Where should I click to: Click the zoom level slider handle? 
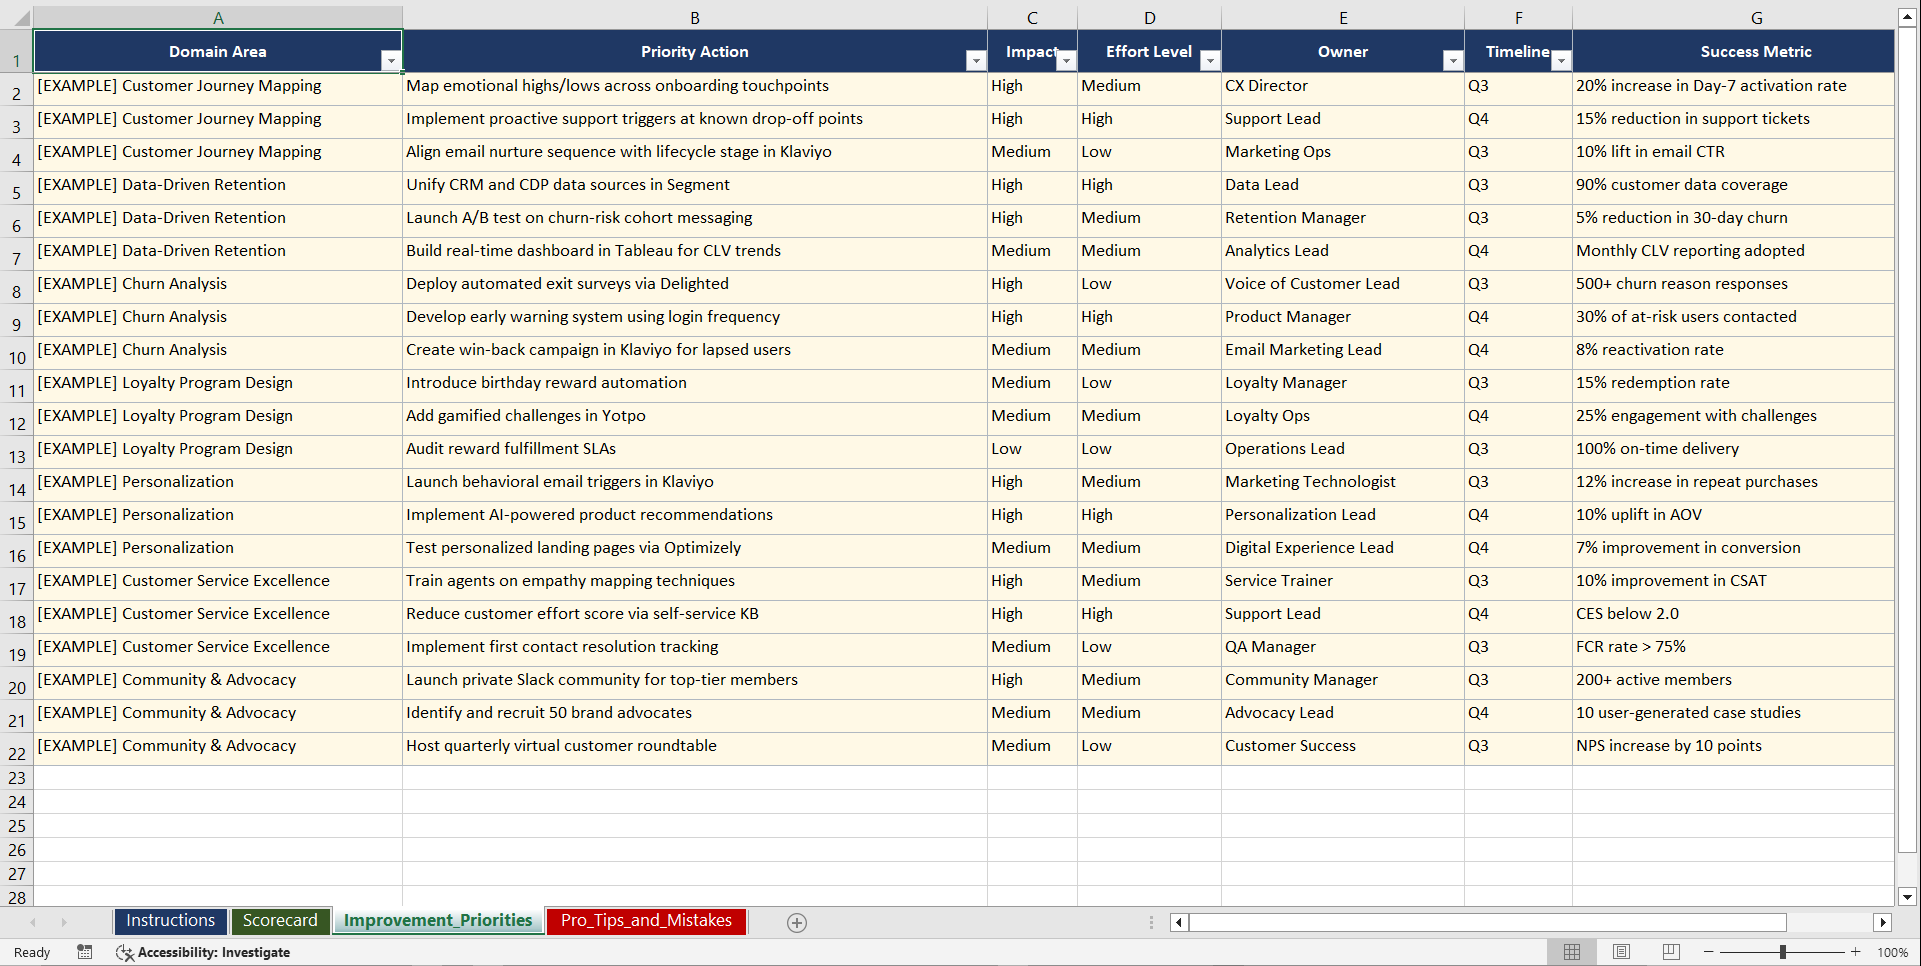[x=1782, y=952]
